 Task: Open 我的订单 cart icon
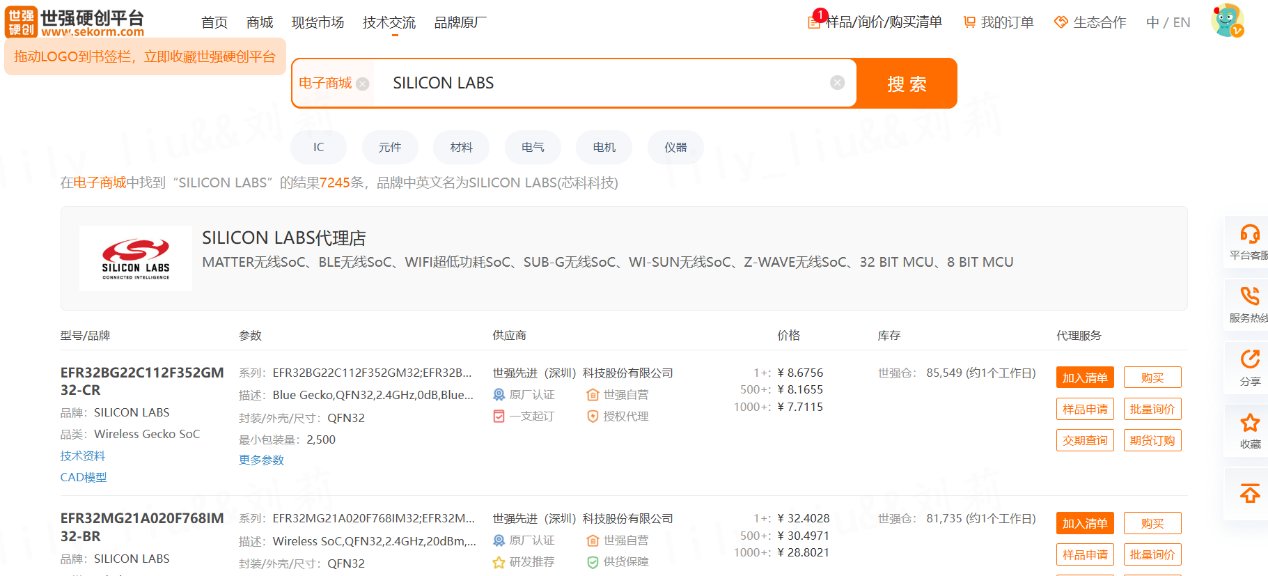(969, 22)
